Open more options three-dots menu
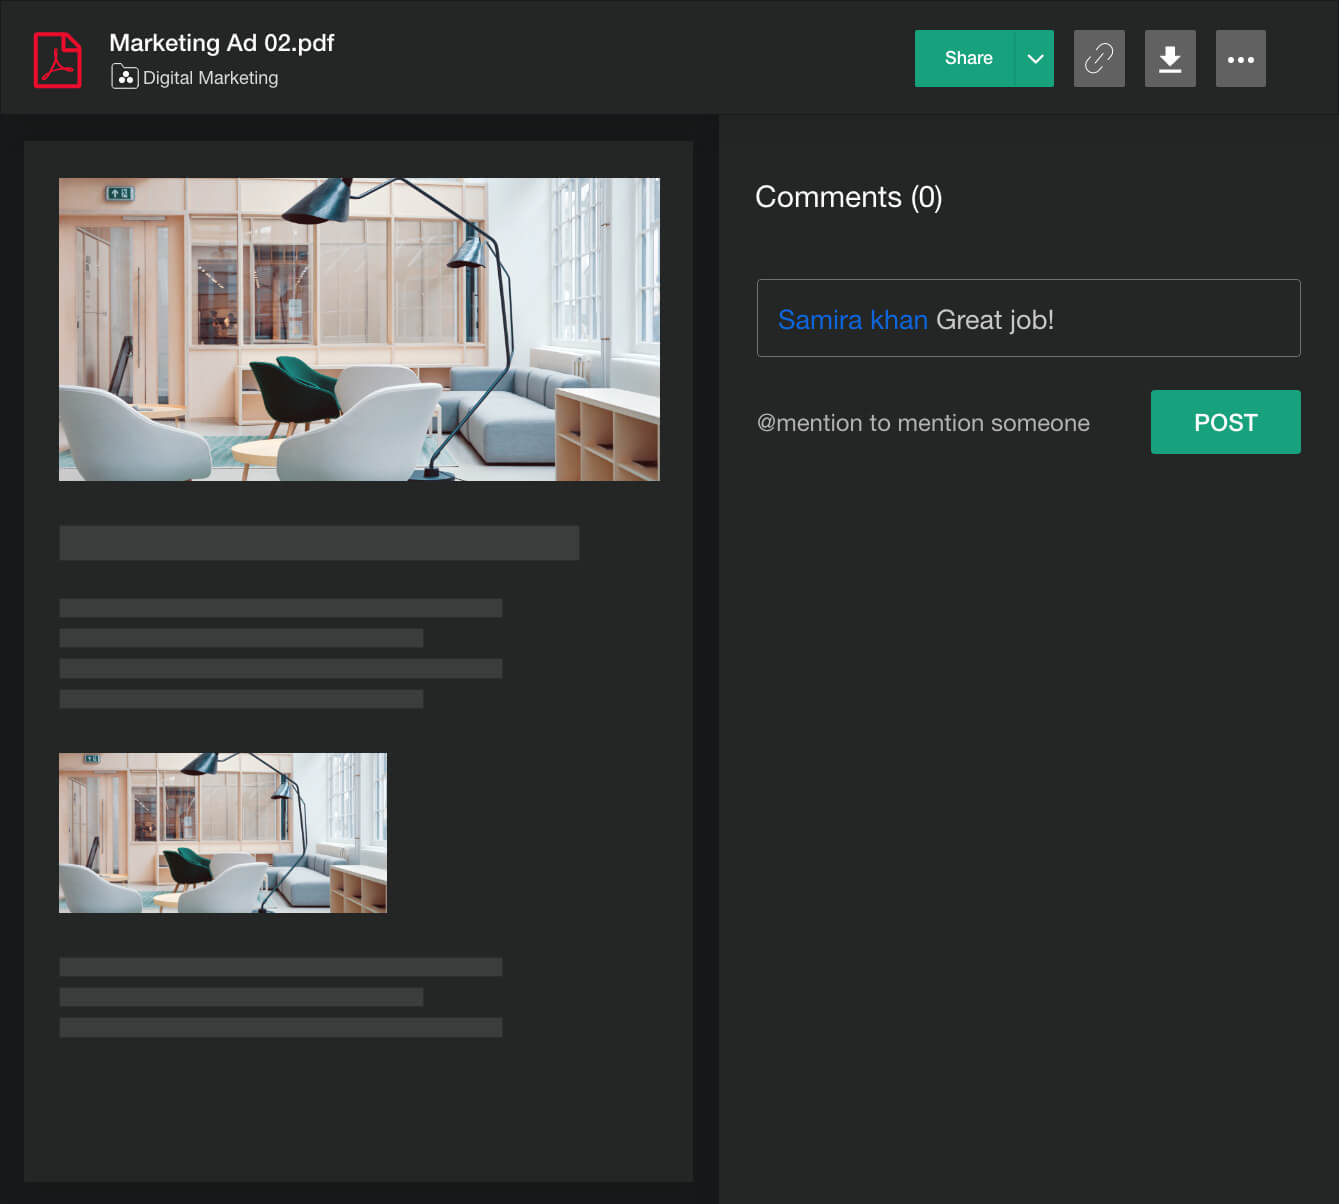The height and width of the screenshot is (1204, 1339). pos(1241,58)
